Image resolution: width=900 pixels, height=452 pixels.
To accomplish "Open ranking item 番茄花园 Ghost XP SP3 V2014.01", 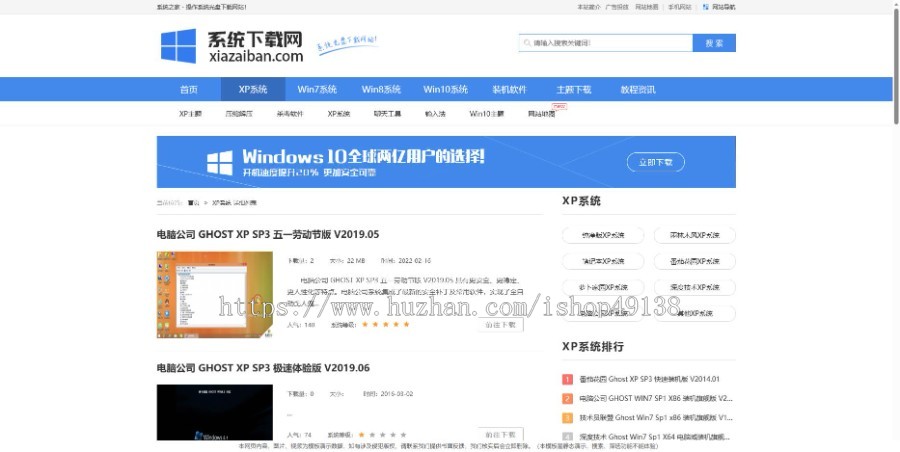I will pyautogui.click(x=649, y=379).
